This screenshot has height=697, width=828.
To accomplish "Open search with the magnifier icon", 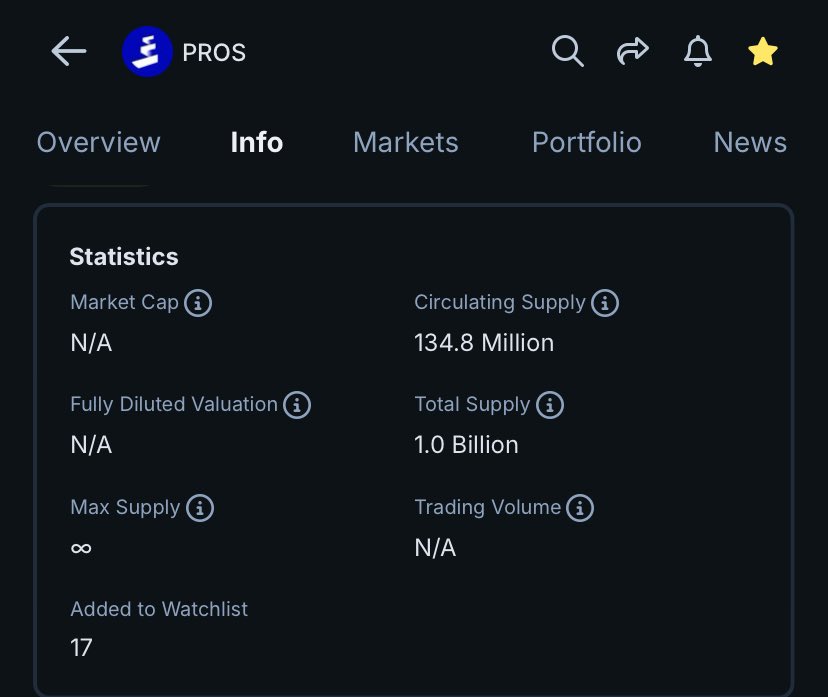I will (x=568, y=51).
